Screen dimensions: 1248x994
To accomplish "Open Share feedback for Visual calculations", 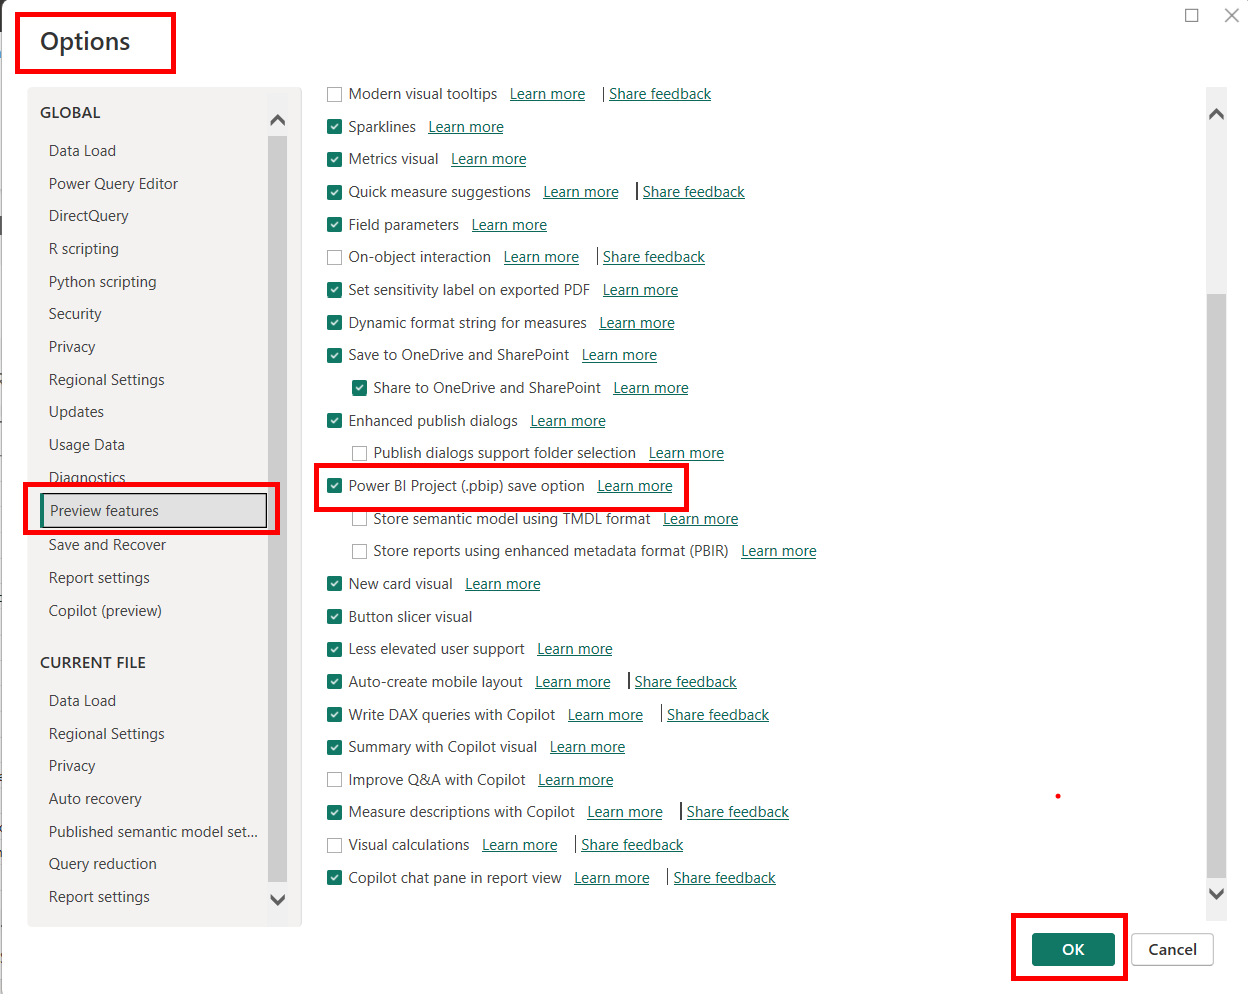I will pos(632,845).
